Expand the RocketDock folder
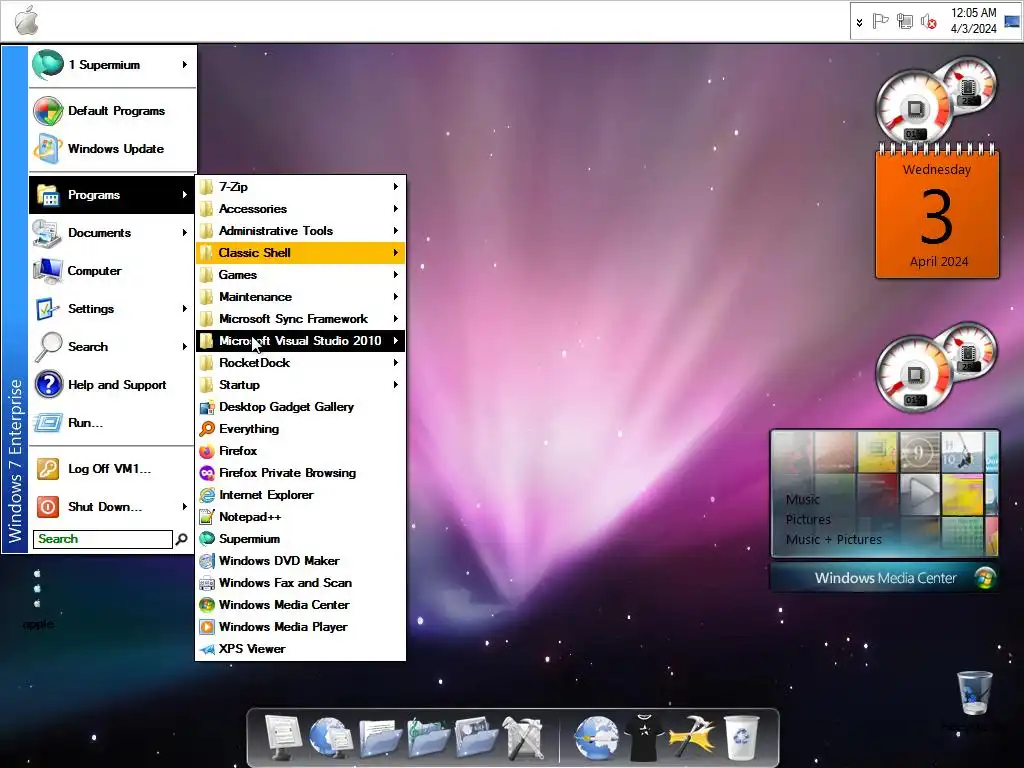The image size is (1024, 768). tap(300, 362)
